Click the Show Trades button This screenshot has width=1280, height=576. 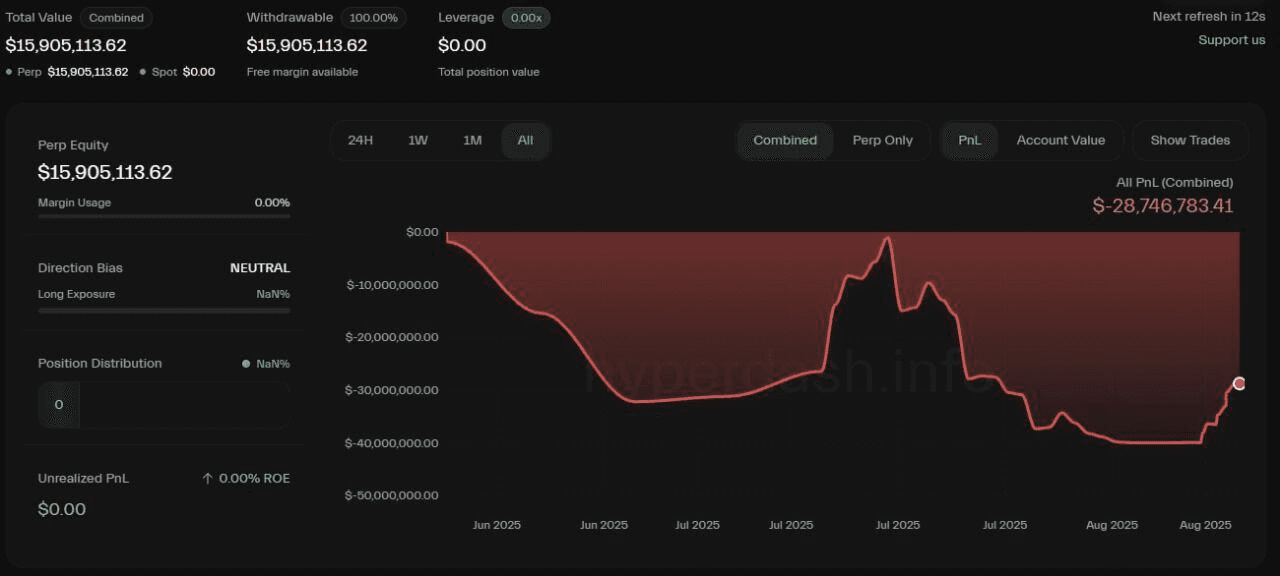(1190, 140)
